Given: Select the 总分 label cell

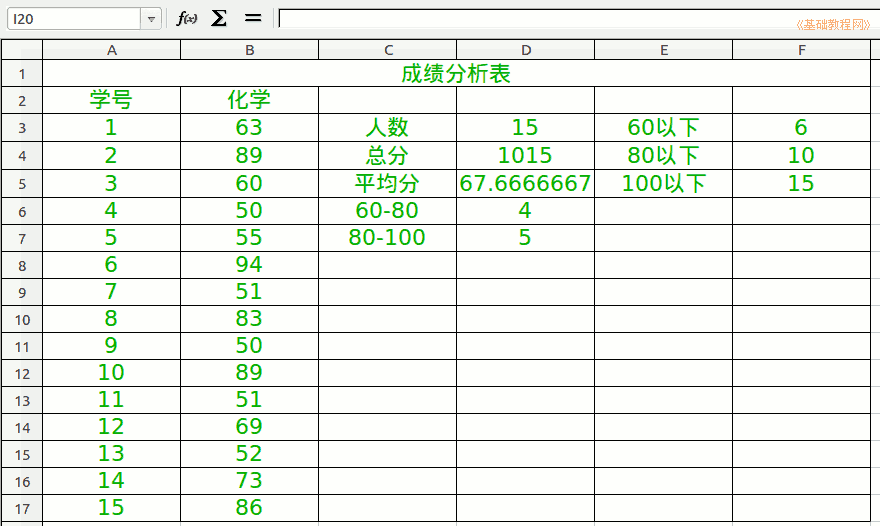Looking at the screenshot, I should [388, 155].
